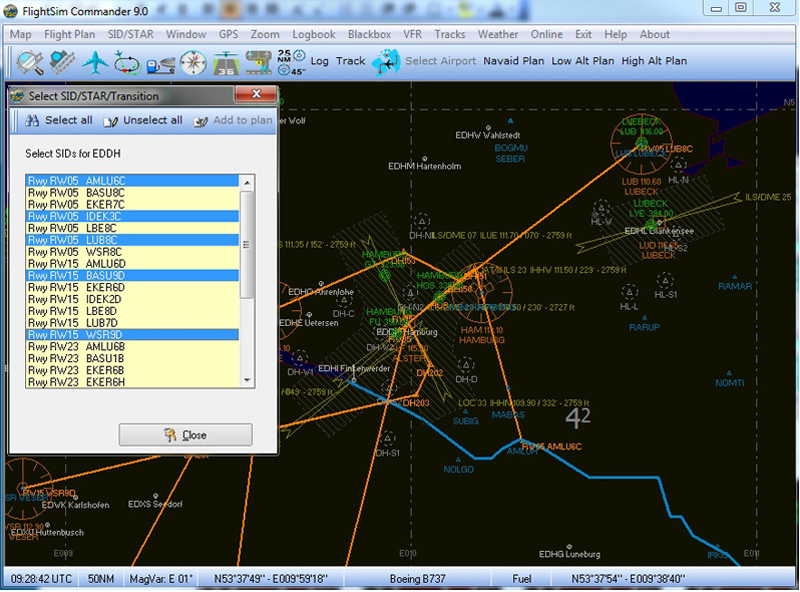This screenshot has height=592, width=800.
Task: Click the Log toolbar button
Action: [319, 61]
